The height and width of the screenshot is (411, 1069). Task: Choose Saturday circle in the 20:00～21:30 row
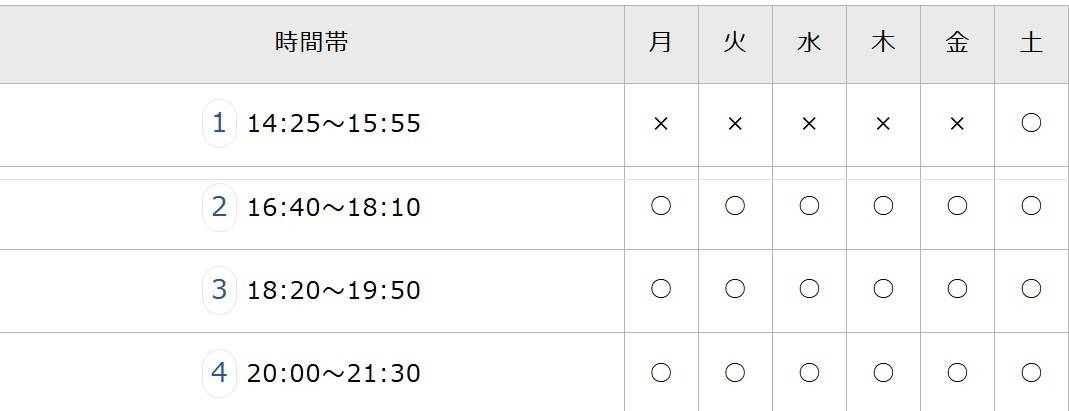tap(1031, 373)
